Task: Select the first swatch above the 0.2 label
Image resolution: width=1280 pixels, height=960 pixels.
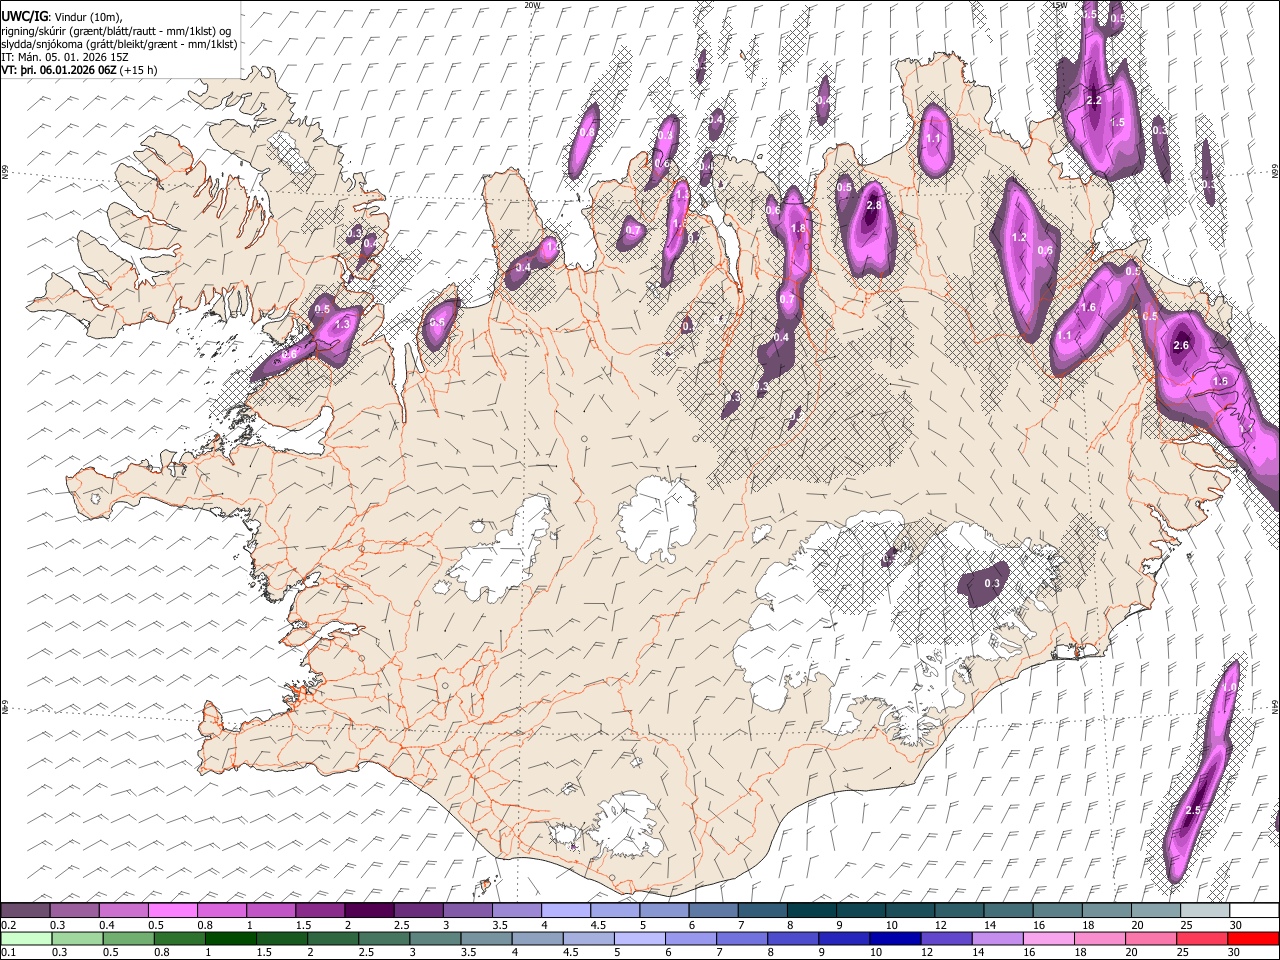Action: coord(26,911)
